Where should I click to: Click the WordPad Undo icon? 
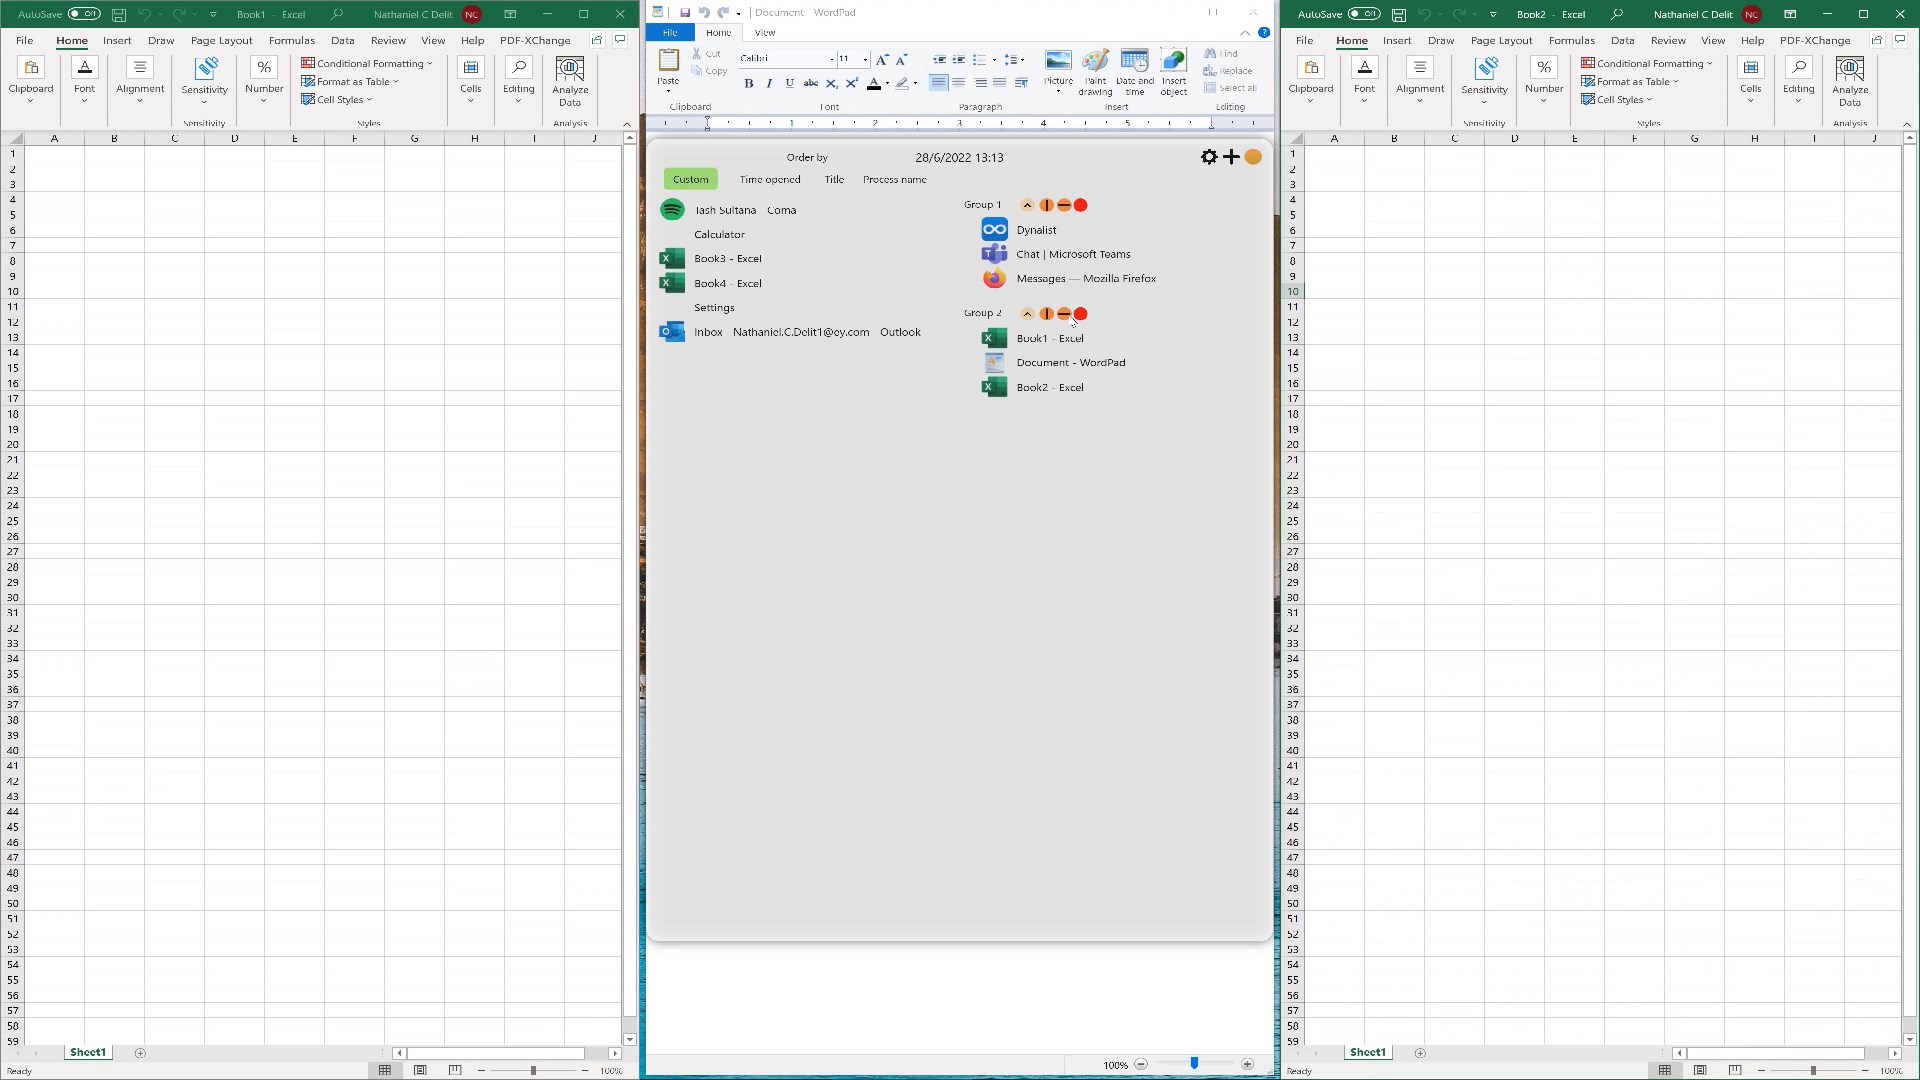(704, 13)
